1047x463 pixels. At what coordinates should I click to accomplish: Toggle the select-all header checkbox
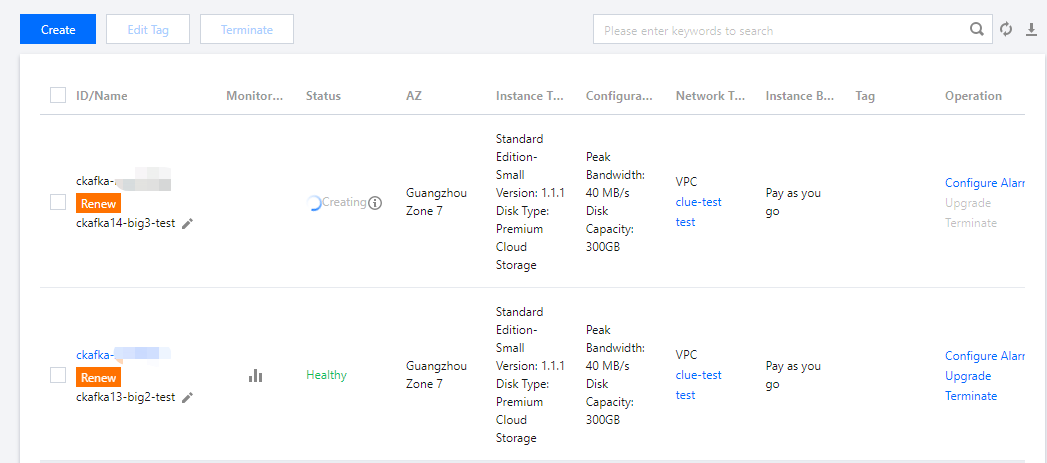click(x=58, y=96)
